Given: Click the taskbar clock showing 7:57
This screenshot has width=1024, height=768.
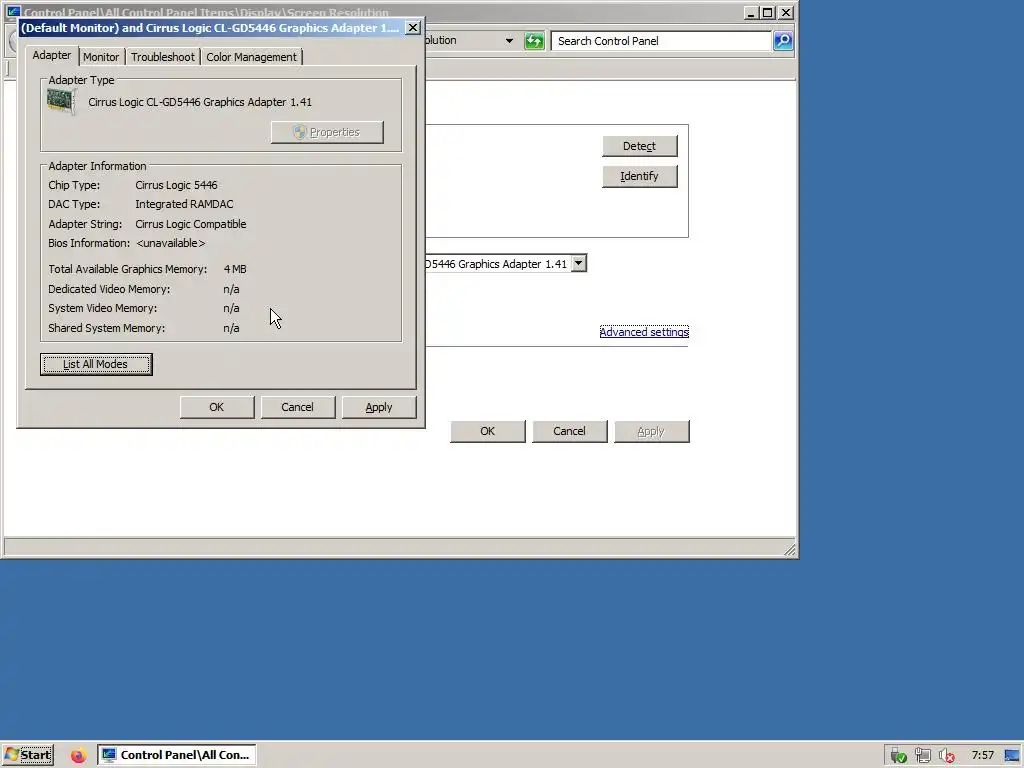Looking at the screenshot, I should click(x=983, y=756).
